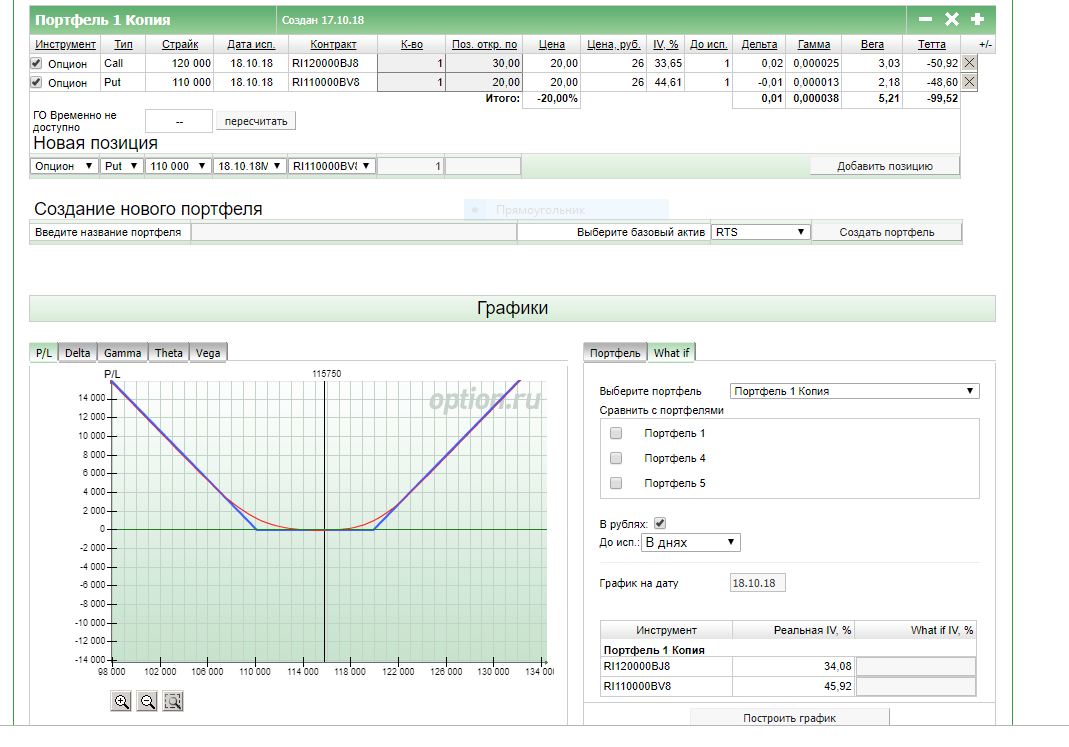This screenshot has height=747, width=1069.
Task: Tick the Портфель 1 comparison checkbox
Action: click(x=616, y=433)
